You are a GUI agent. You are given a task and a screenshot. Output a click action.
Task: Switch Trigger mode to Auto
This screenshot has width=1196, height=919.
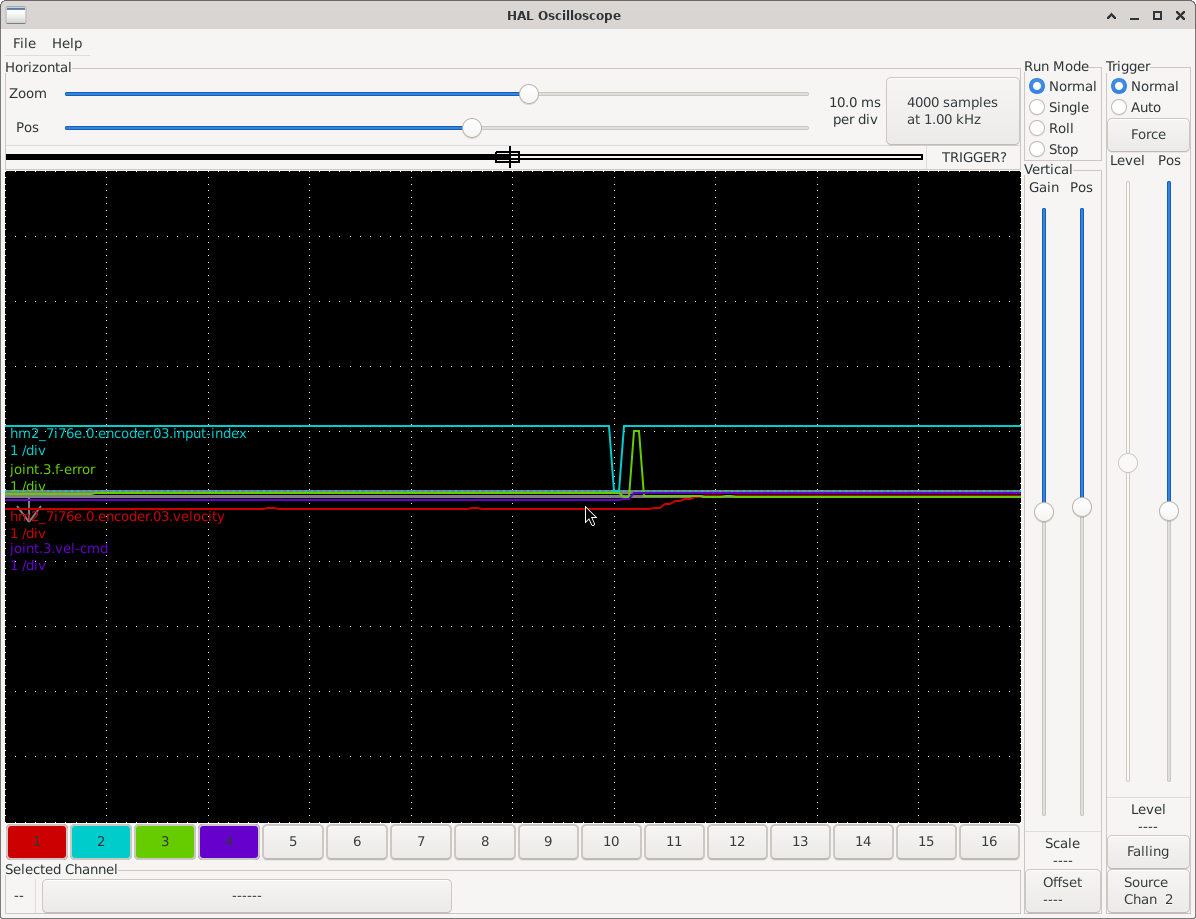click(x=1119, y=107)
